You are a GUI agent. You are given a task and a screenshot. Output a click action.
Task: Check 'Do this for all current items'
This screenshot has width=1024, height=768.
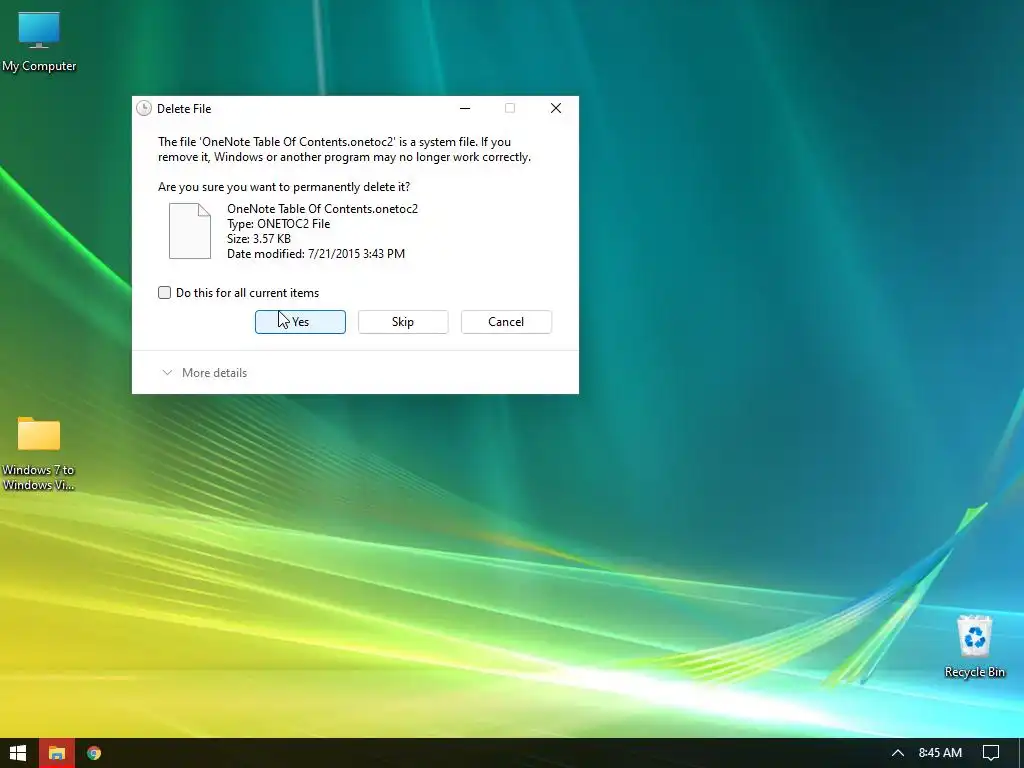[165, 293]
